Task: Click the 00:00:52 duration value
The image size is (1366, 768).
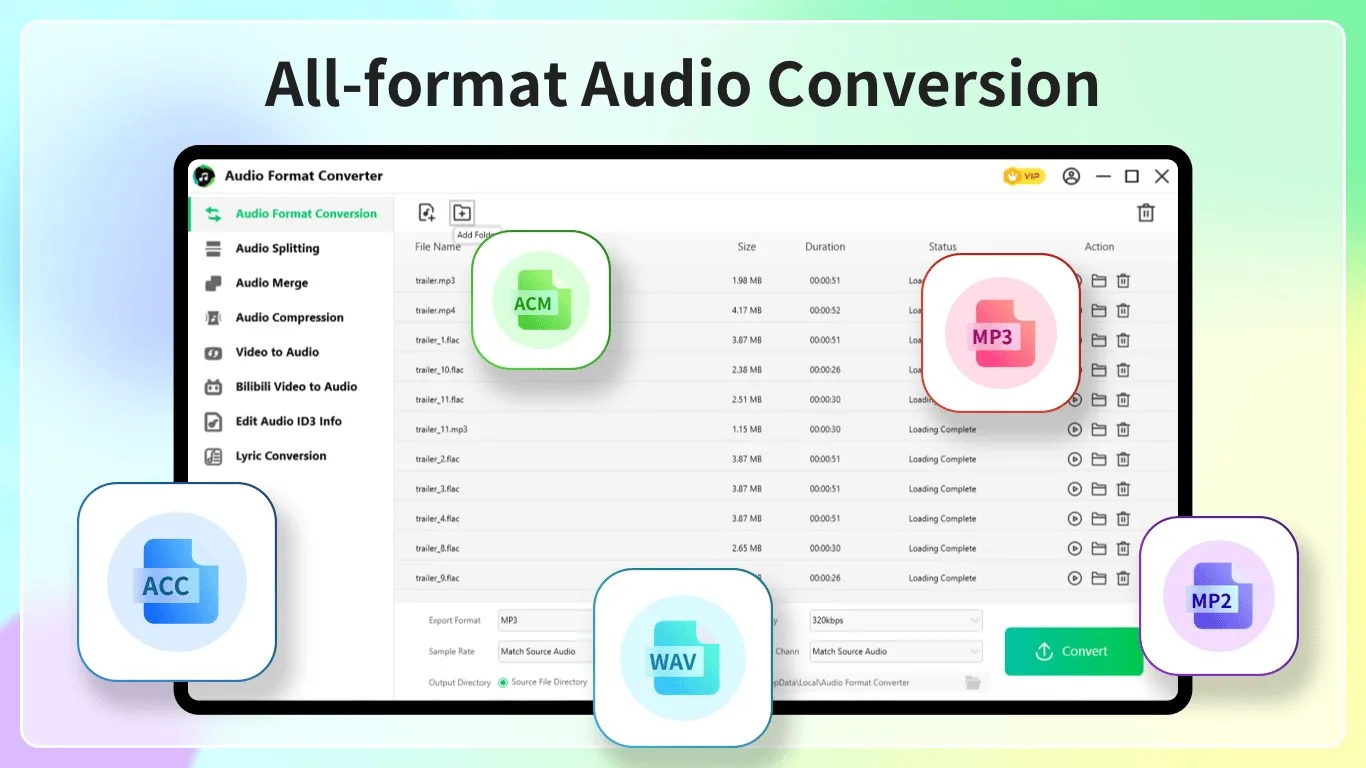Action: (825, 311)
